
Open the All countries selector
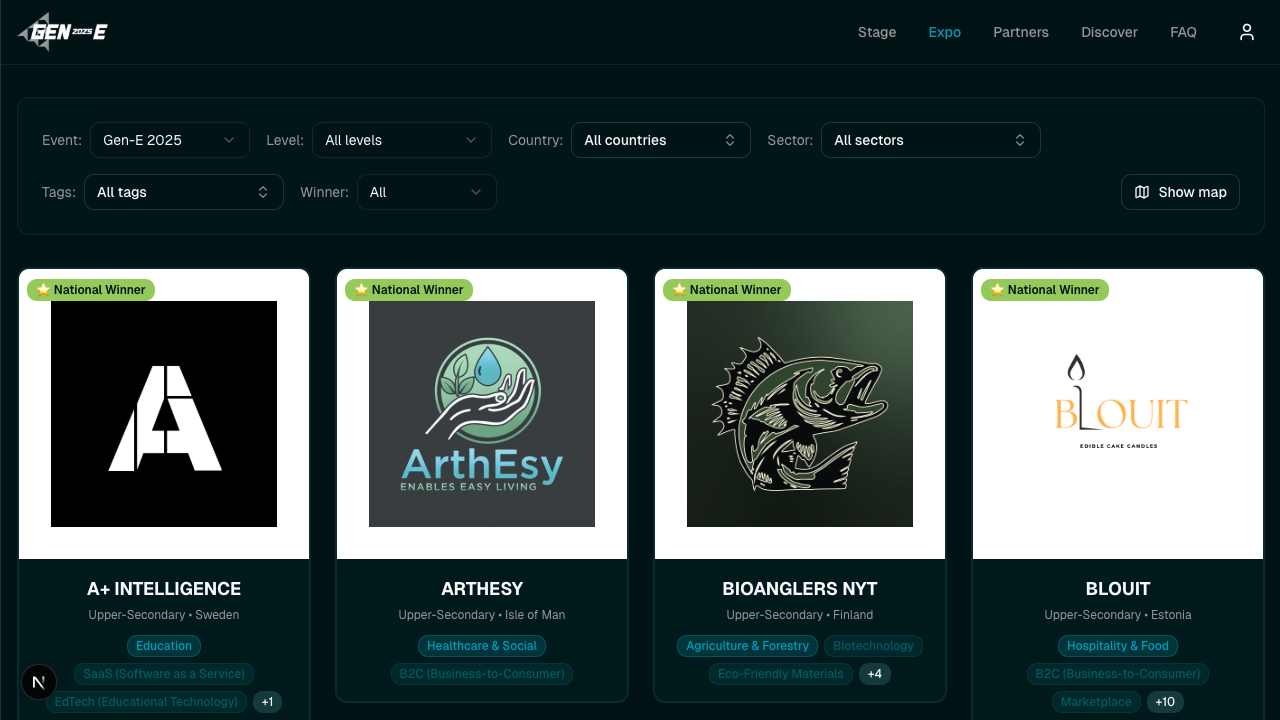tap(660, 140)
